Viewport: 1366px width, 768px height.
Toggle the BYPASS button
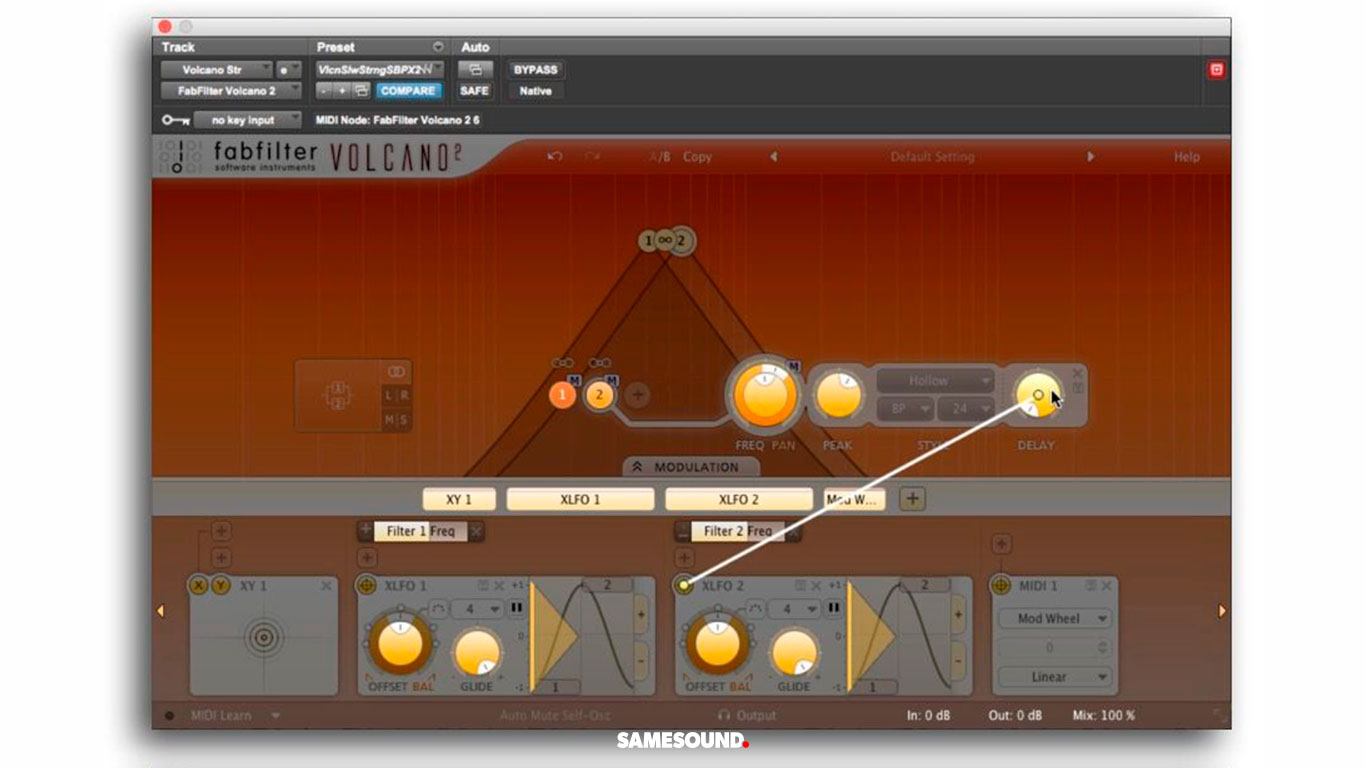[535, 70]
